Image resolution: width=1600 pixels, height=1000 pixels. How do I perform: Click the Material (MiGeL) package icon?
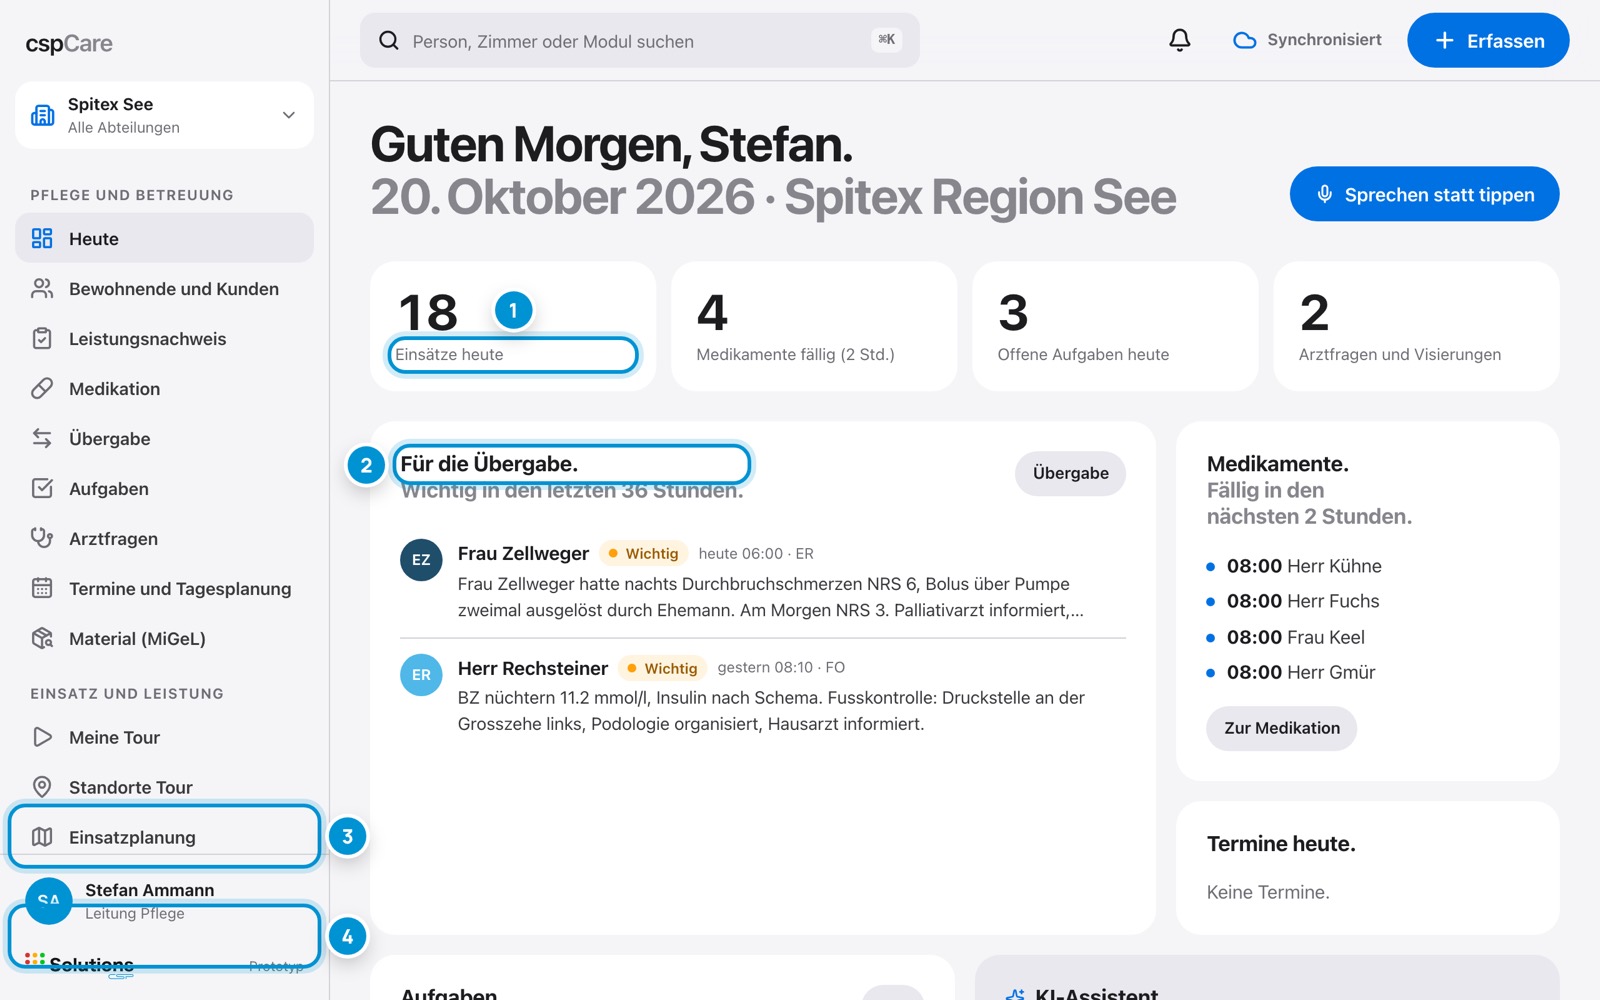point(42,638)
